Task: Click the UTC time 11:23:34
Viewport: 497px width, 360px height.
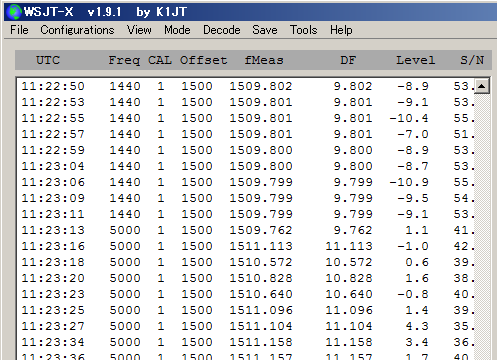Action: [53, 342]
